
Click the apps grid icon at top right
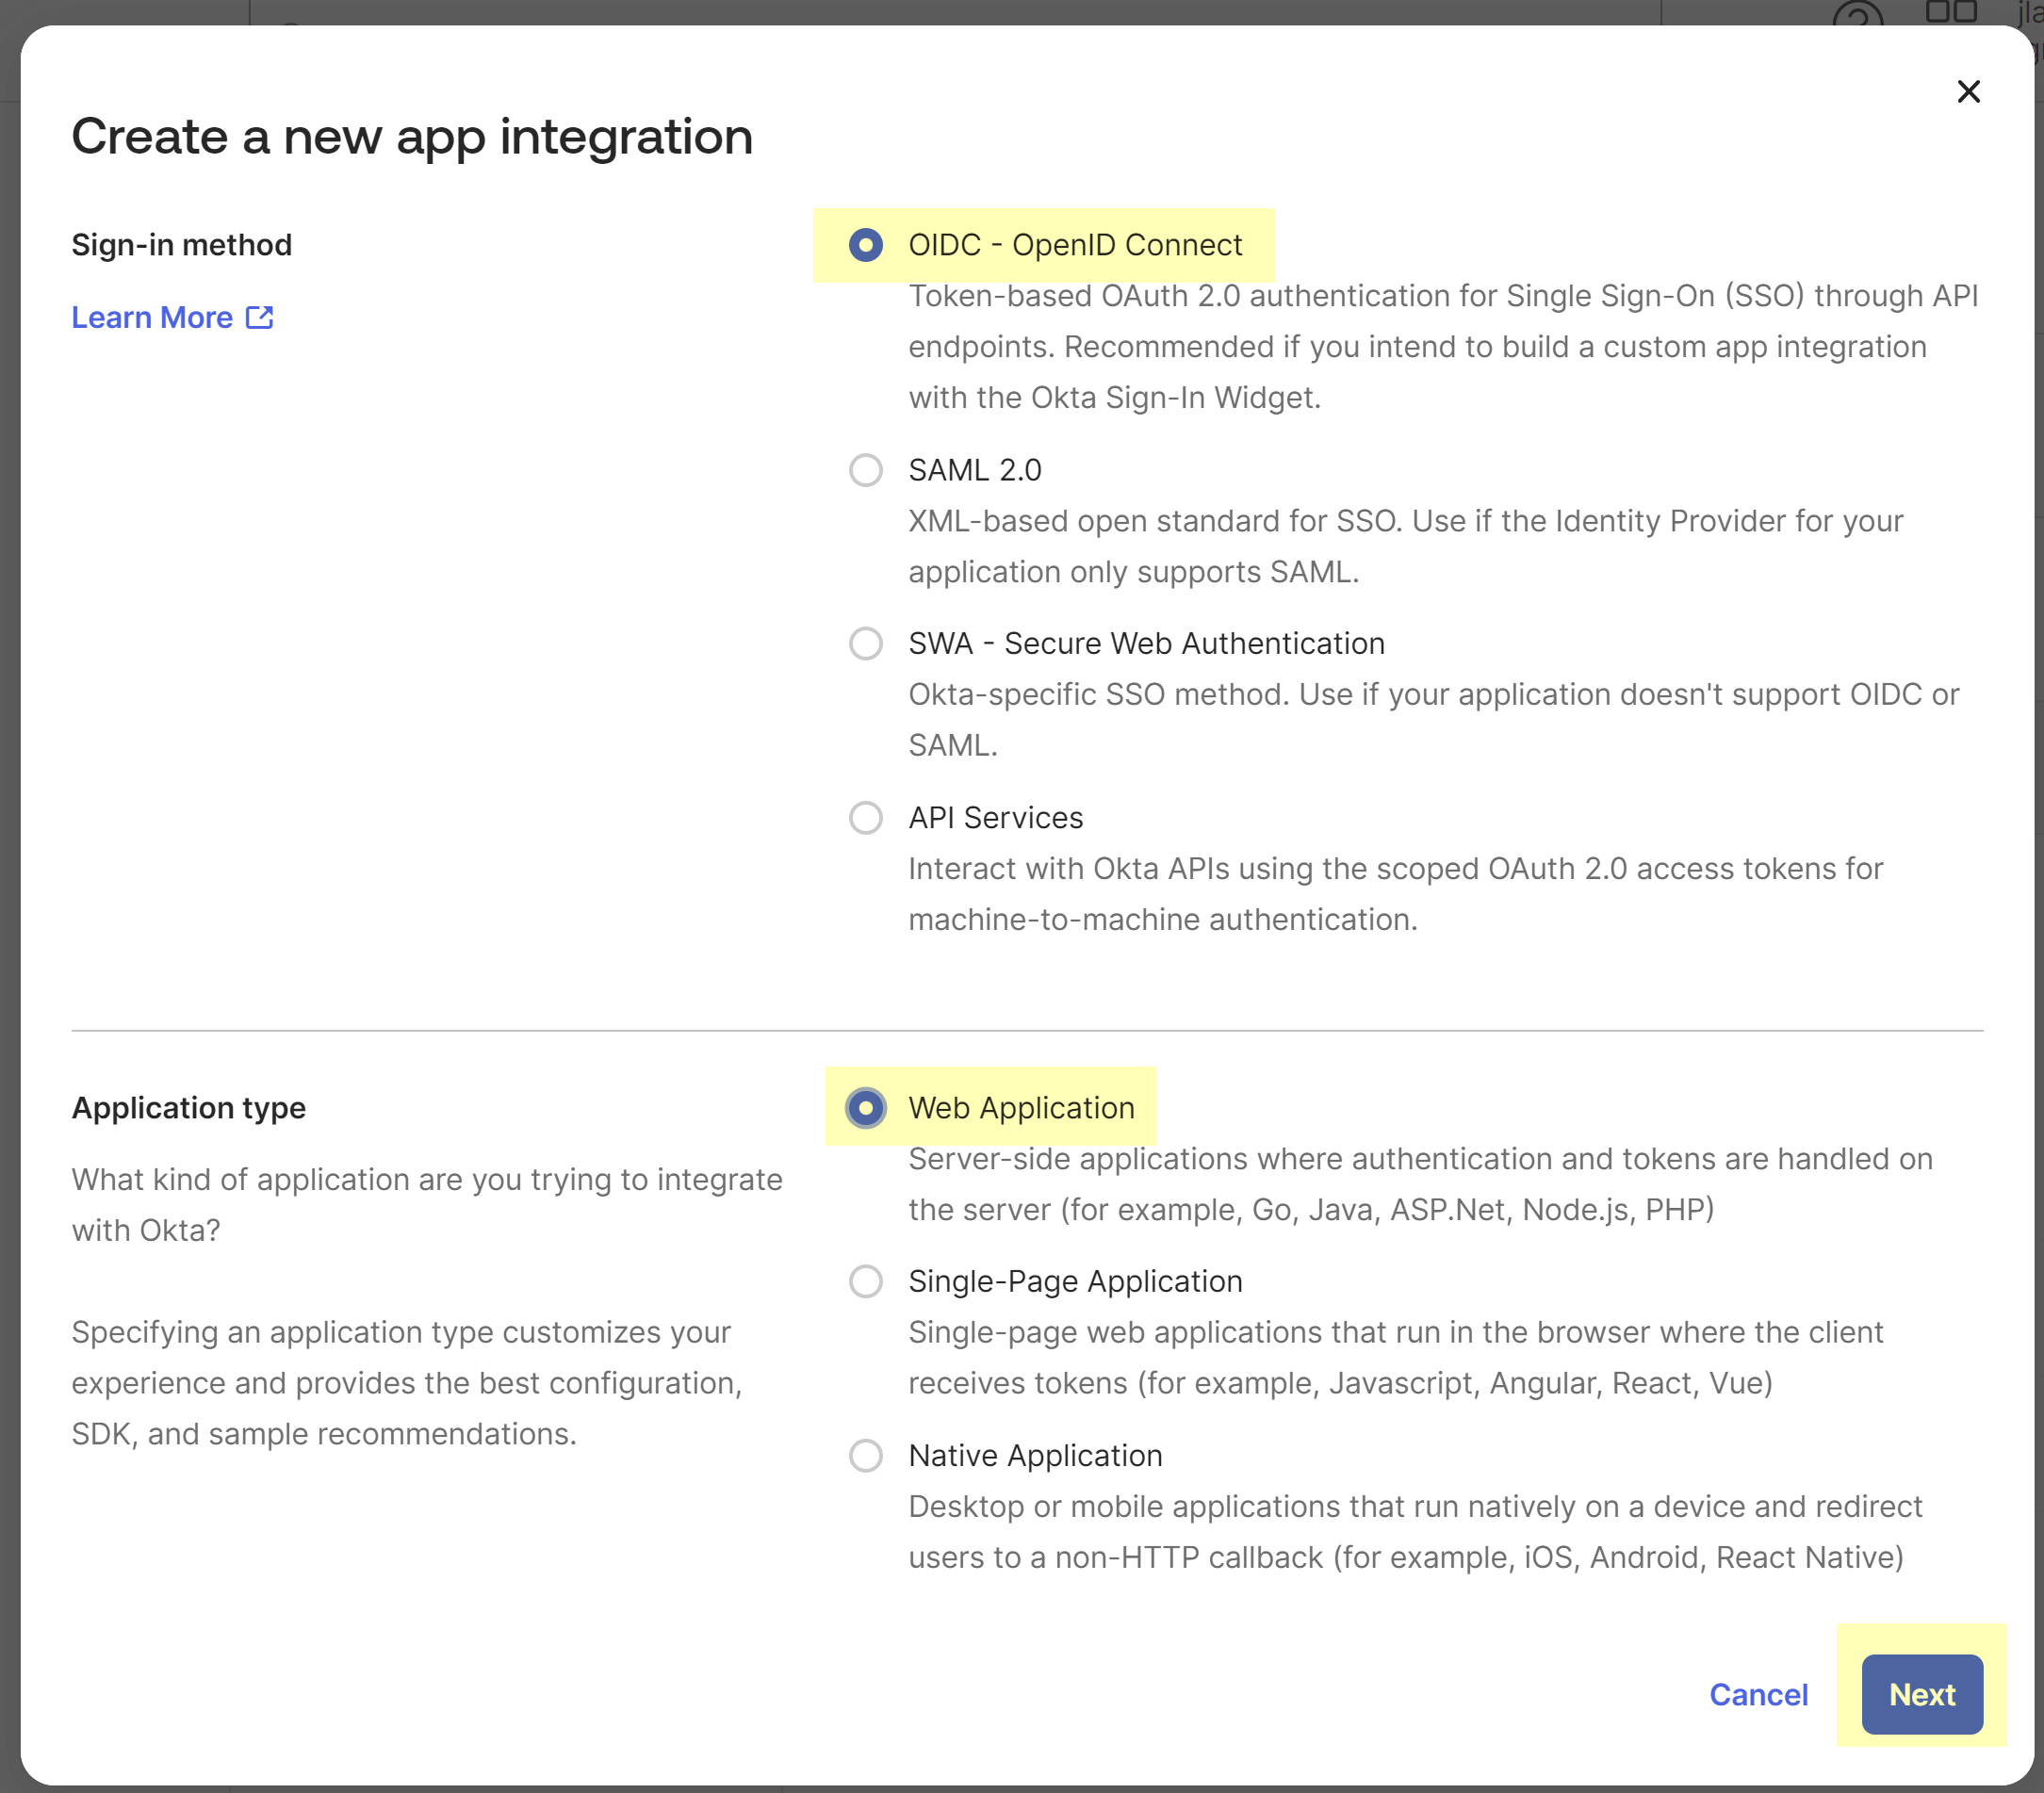pos(1950,12)
